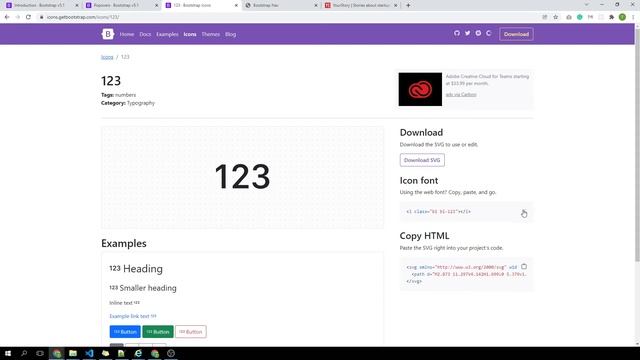Screen dimensions: 640x360
Task: Click the share page icon in the address bar
Action: coord(544,17)
